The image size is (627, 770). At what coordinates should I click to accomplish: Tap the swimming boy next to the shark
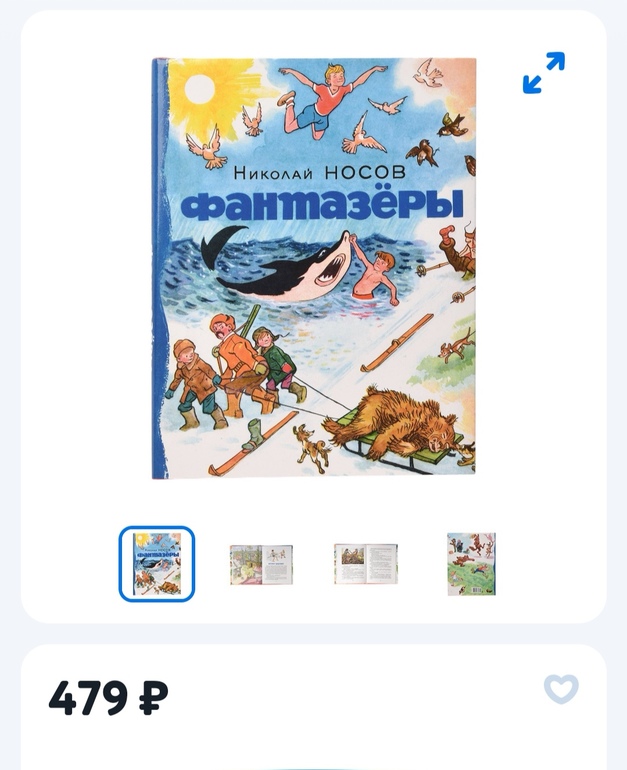(x=377, y=278)
